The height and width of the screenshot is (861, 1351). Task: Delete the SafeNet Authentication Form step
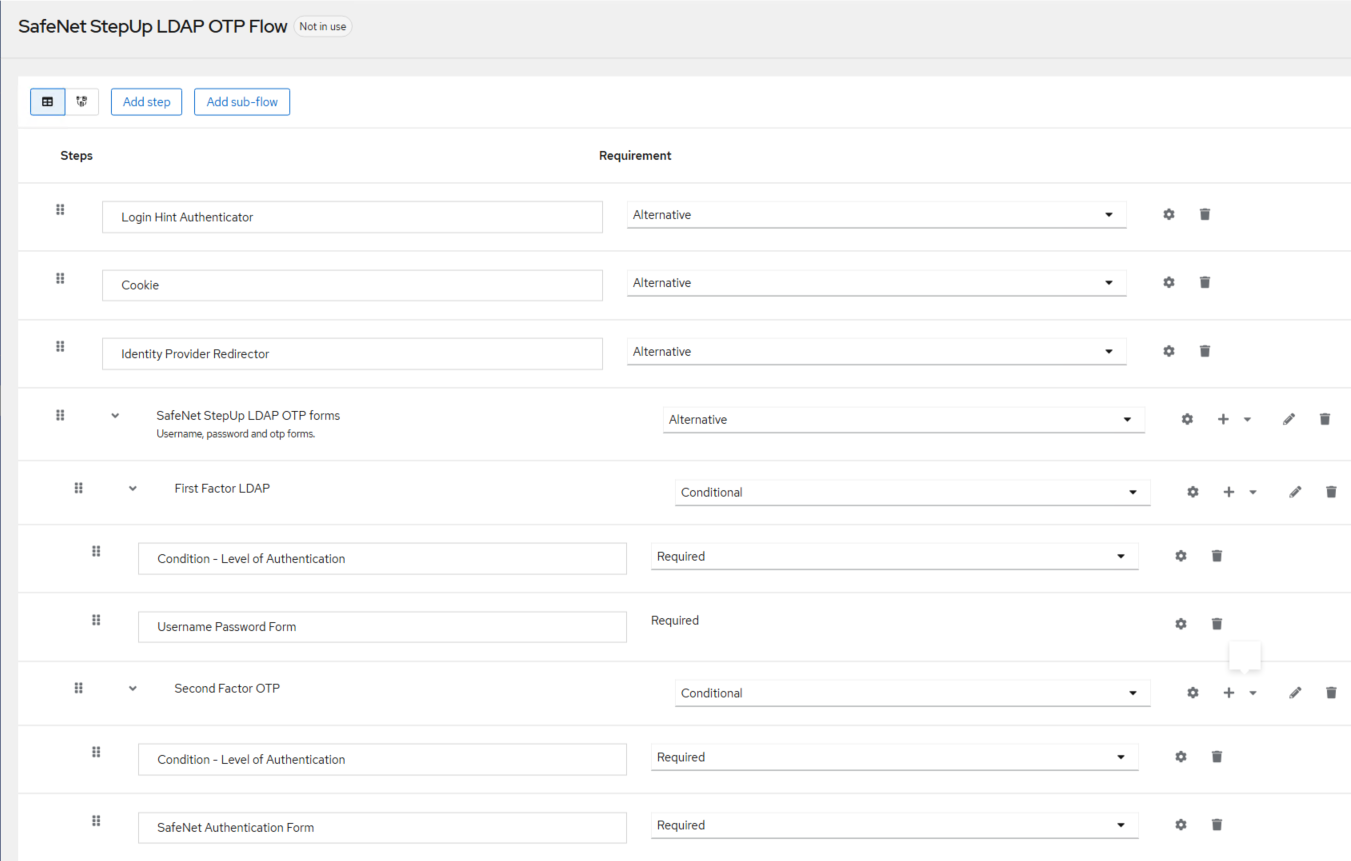click(x=1216, y=825)
